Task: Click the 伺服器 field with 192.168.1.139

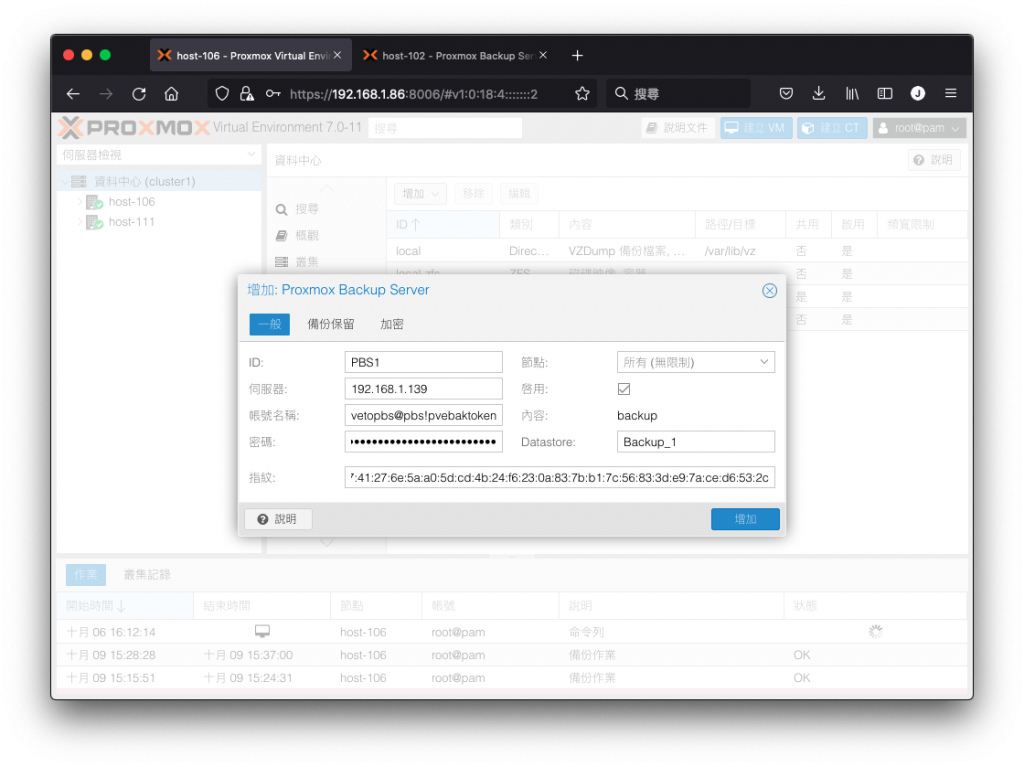Action: click(423, 389)
